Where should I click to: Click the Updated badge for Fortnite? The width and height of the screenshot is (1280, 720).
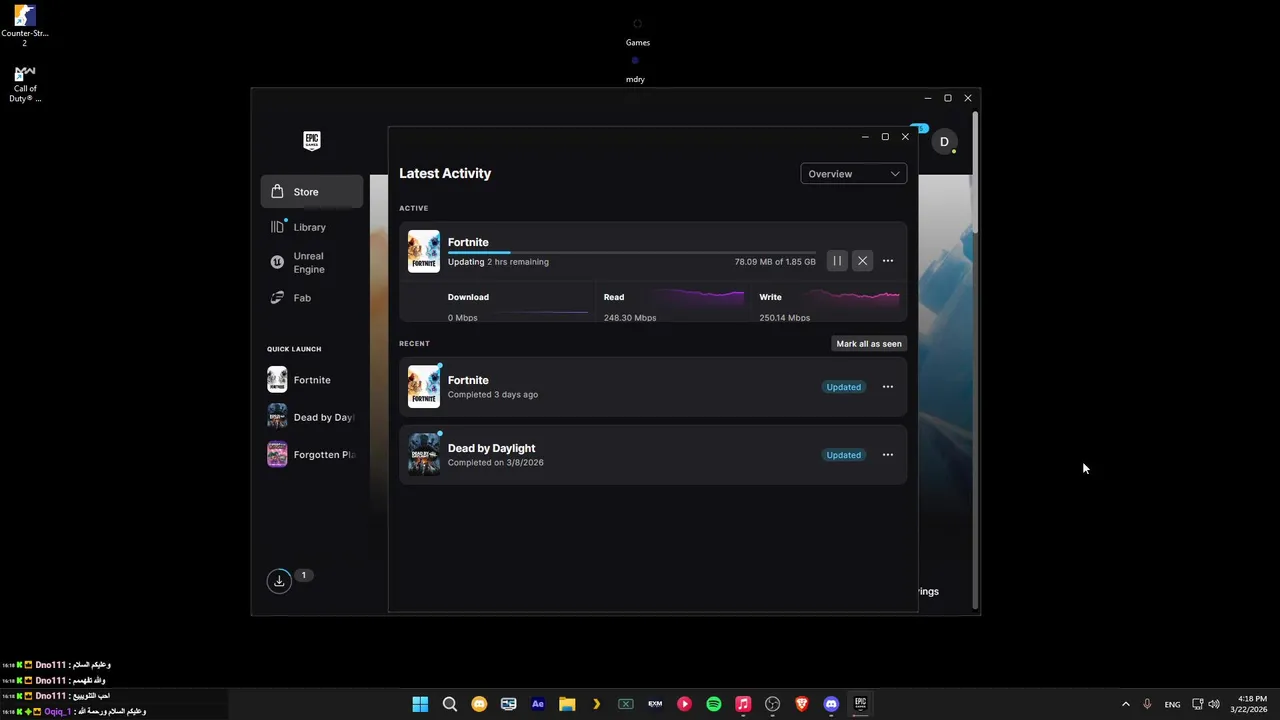[x=843, y=387]
